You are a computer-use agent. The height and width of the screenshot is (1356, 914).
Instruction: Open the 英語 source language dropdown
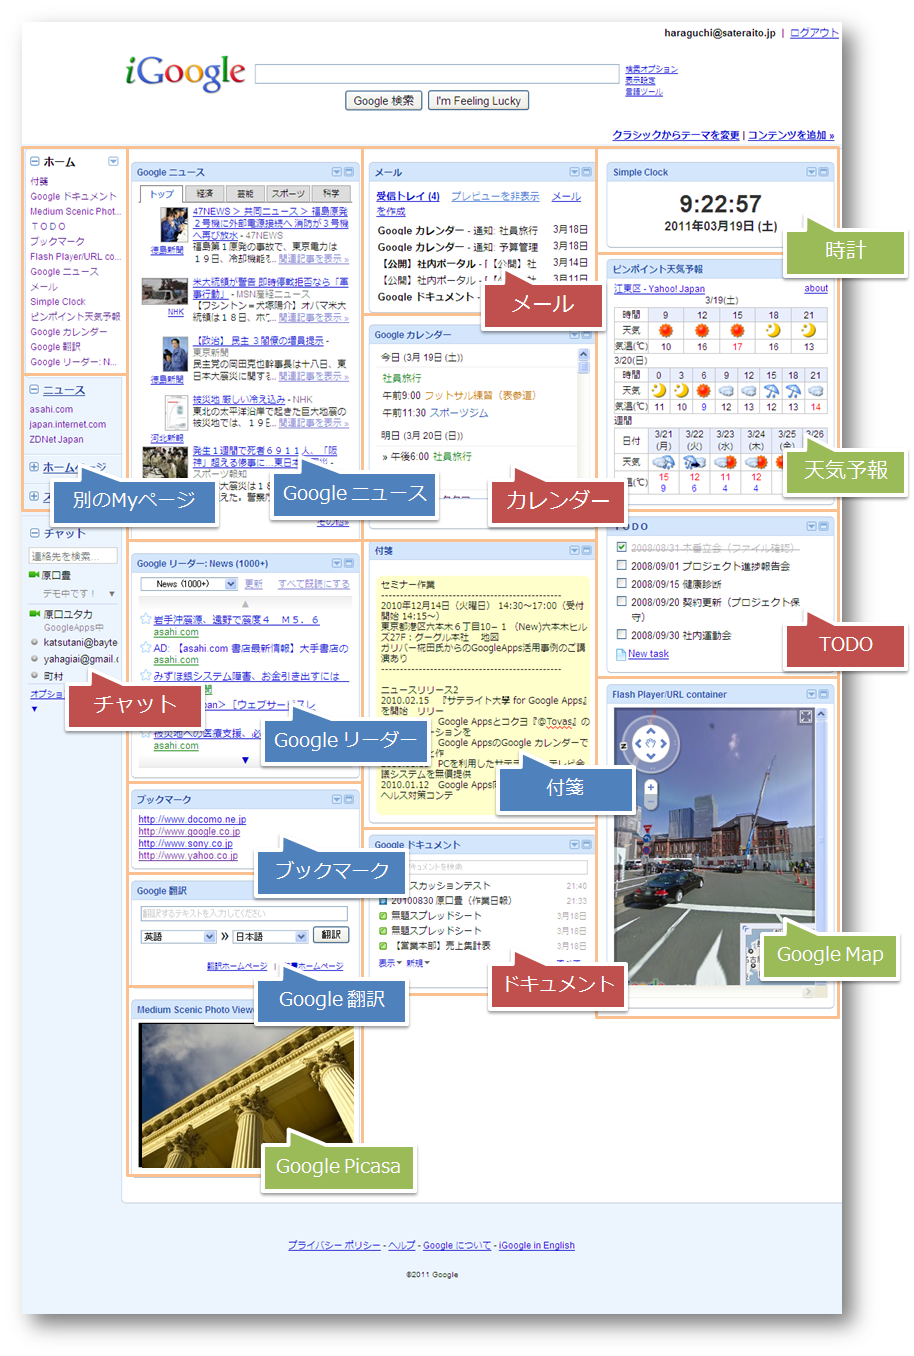[179, 937]
